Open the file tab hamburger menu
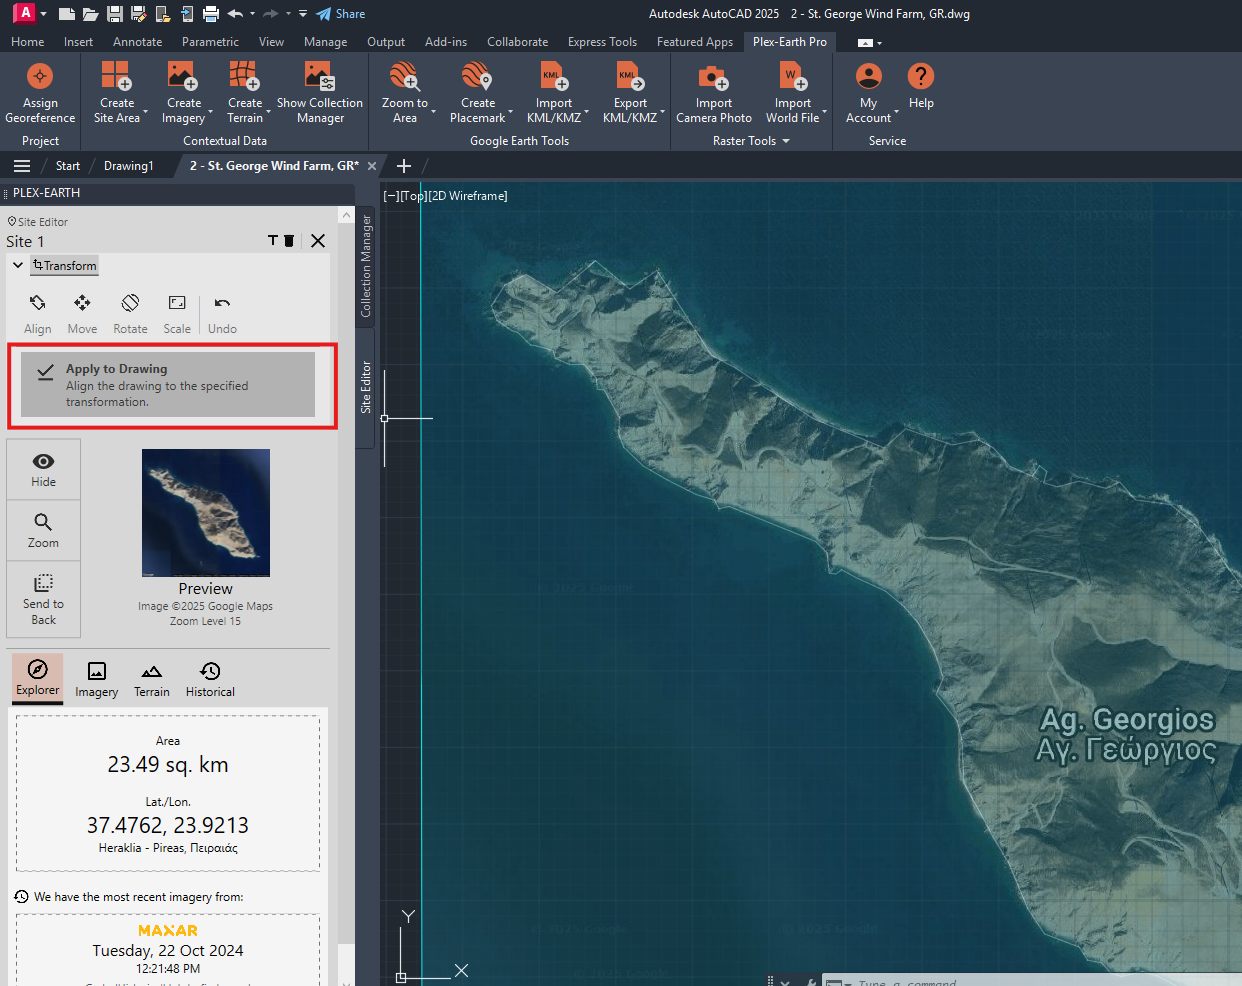Image resolution: width=1242 pixels, height=986 pixels. (22, 166)
